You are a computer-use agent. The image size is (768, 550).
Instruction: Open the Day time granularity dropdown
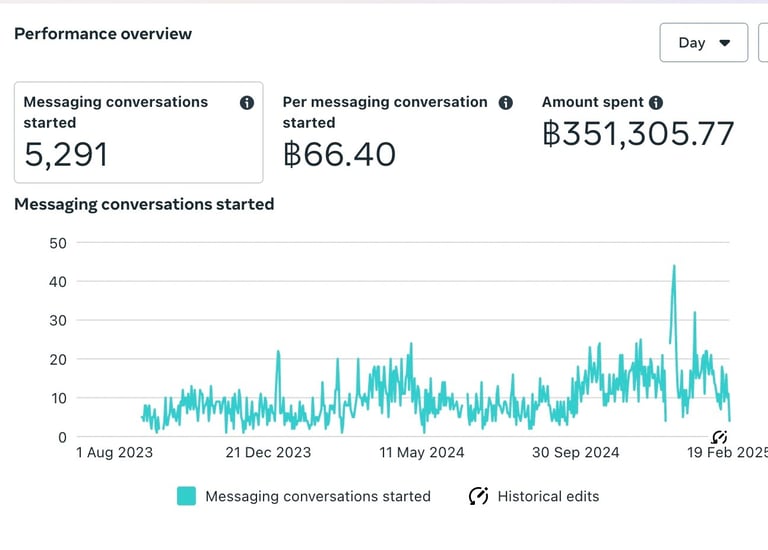[x=704, y=43]
